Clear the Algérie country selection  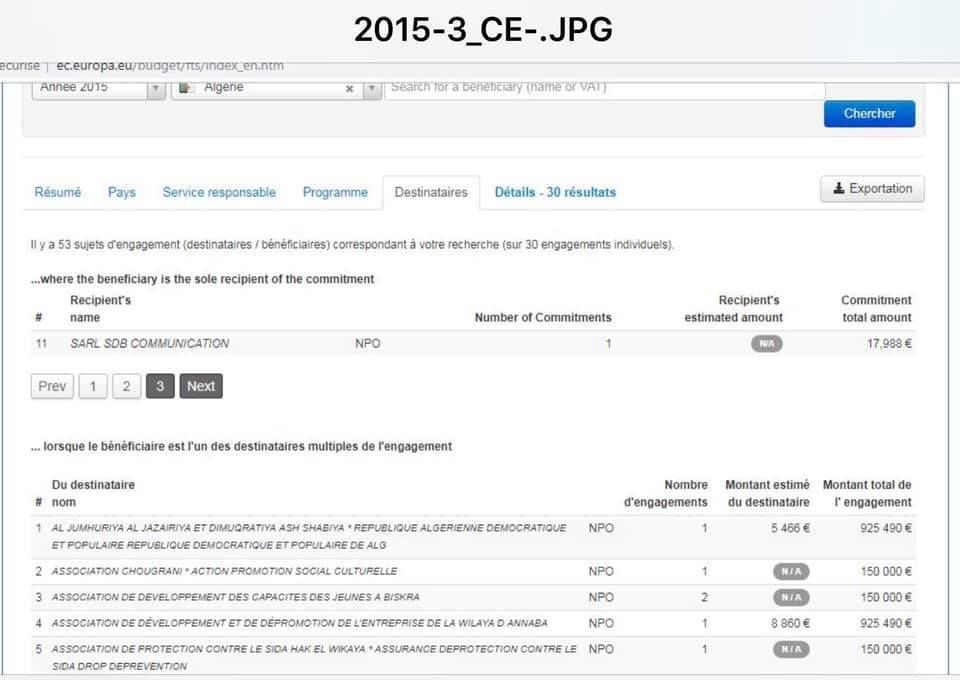(350, 88)
